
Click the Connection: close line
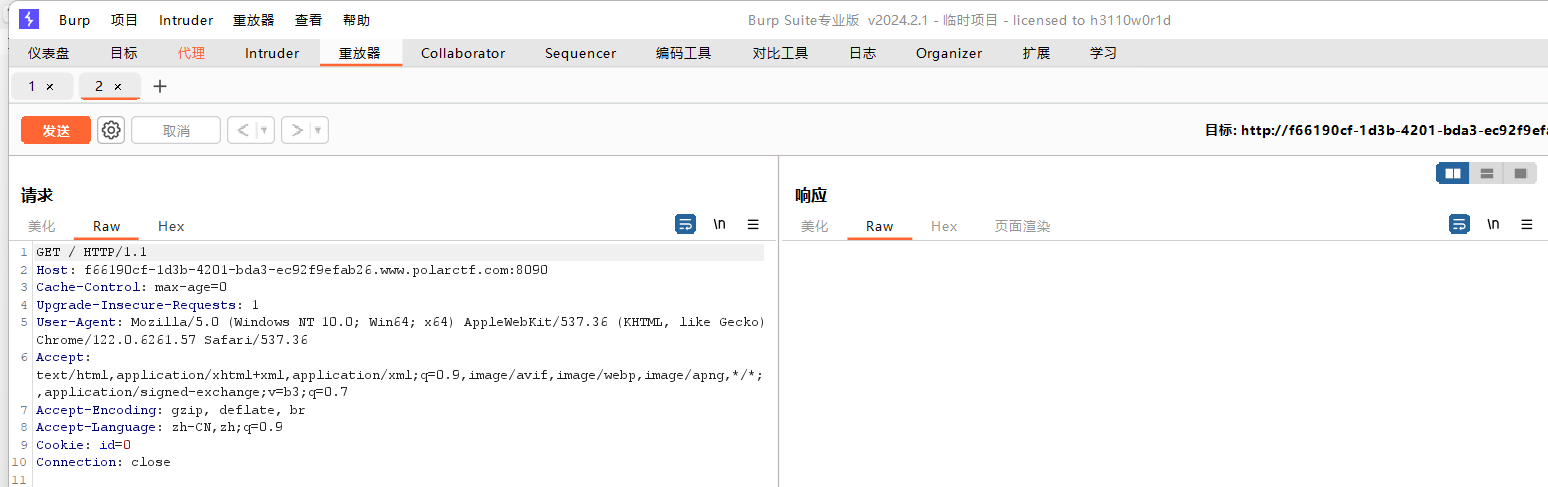pos(103,462)
